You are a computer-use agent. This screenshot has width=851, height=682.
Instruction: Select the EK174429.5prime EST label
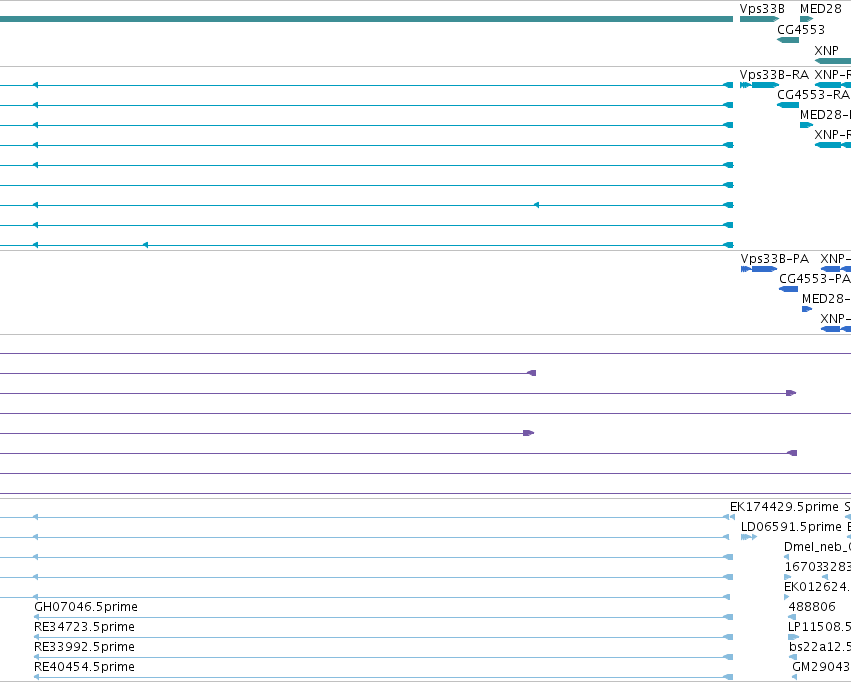tap(784, 507)
